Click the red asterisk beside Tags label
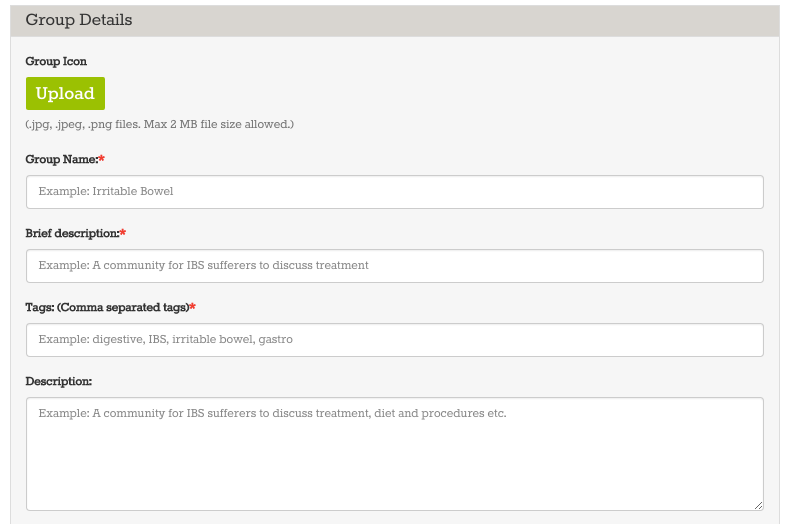Screen dimensions: 787x524 coord(193,307)
